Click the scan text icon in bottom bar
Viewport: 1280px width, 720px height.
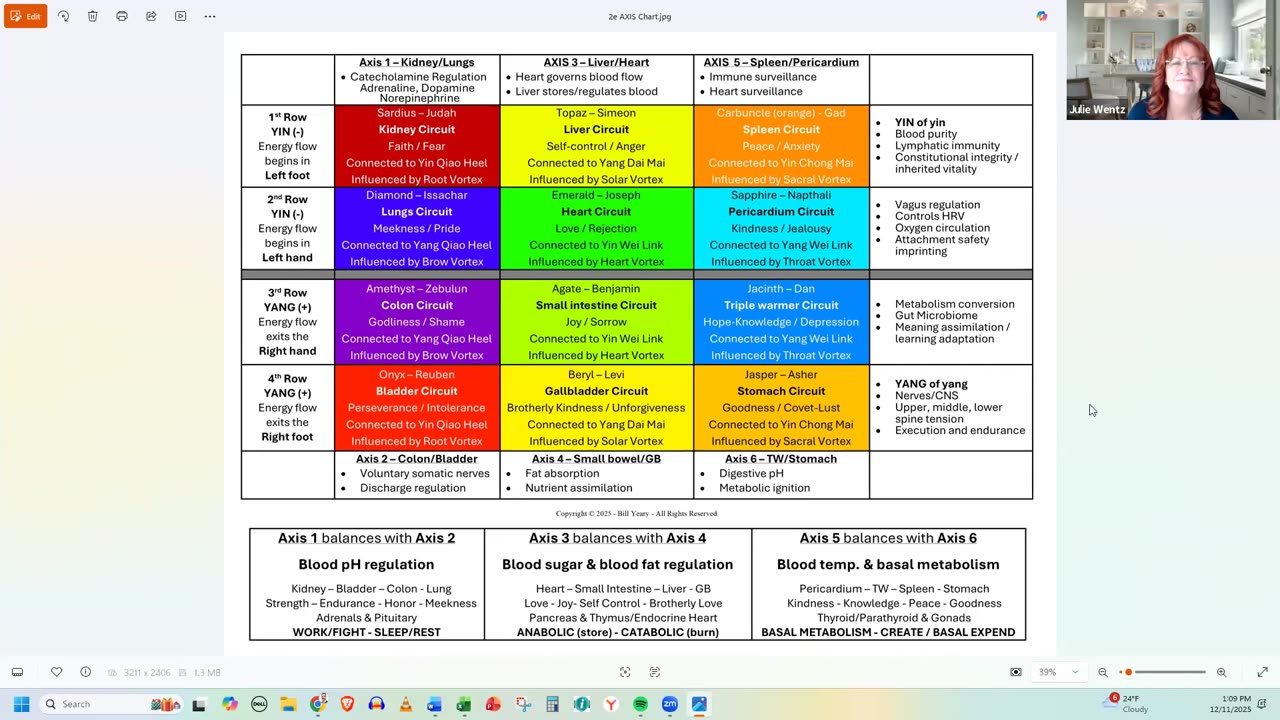coord(655,672)
